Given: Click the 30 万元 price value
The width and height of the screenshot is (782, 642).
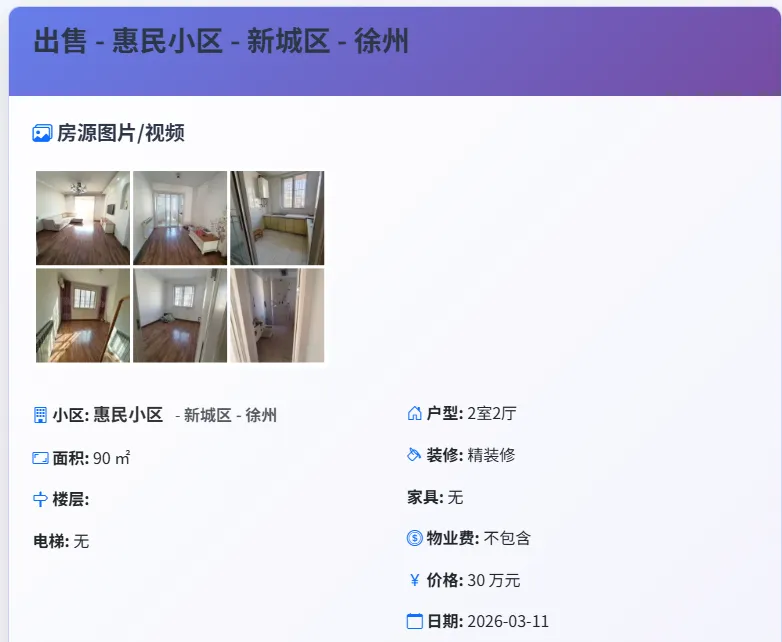Looking at the screenshot, I should pos(494,580).
